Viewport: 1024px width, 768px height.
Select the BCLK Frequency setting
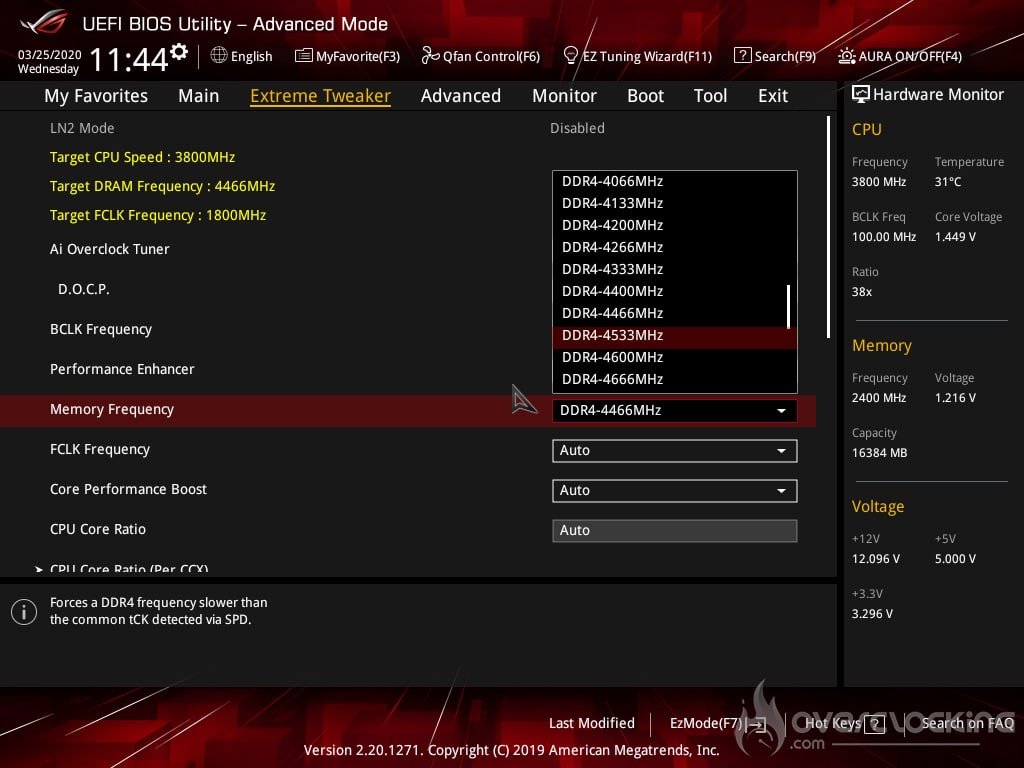tap(101, 330)
